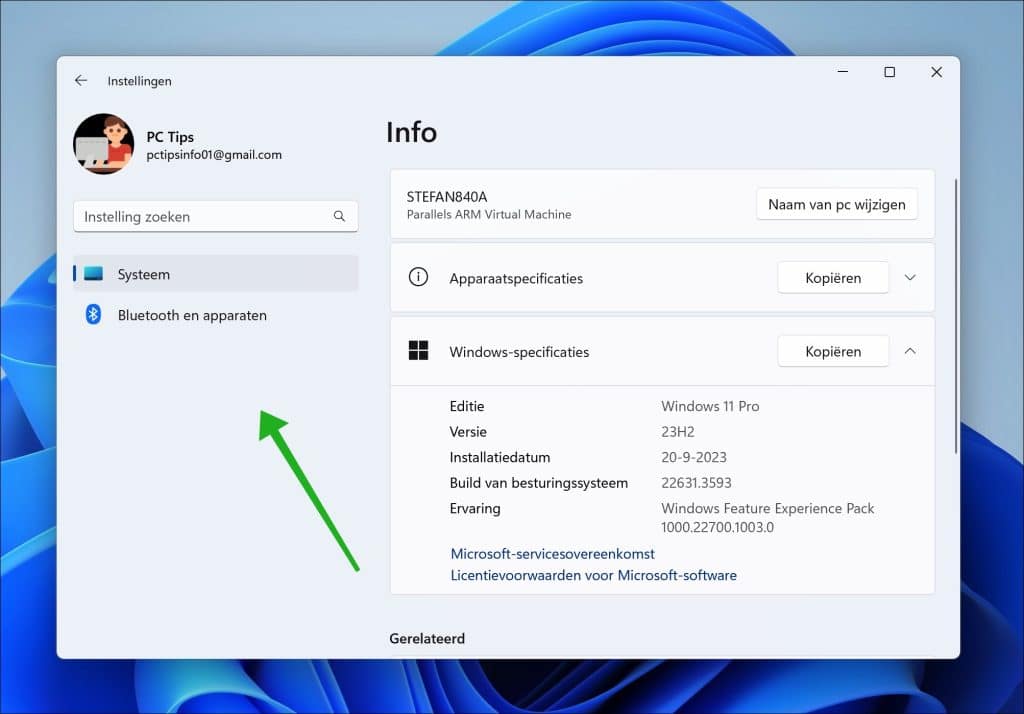Click the Build van besturingssysteem label
Screen dimensions: 1024x714
click(539, 482)
